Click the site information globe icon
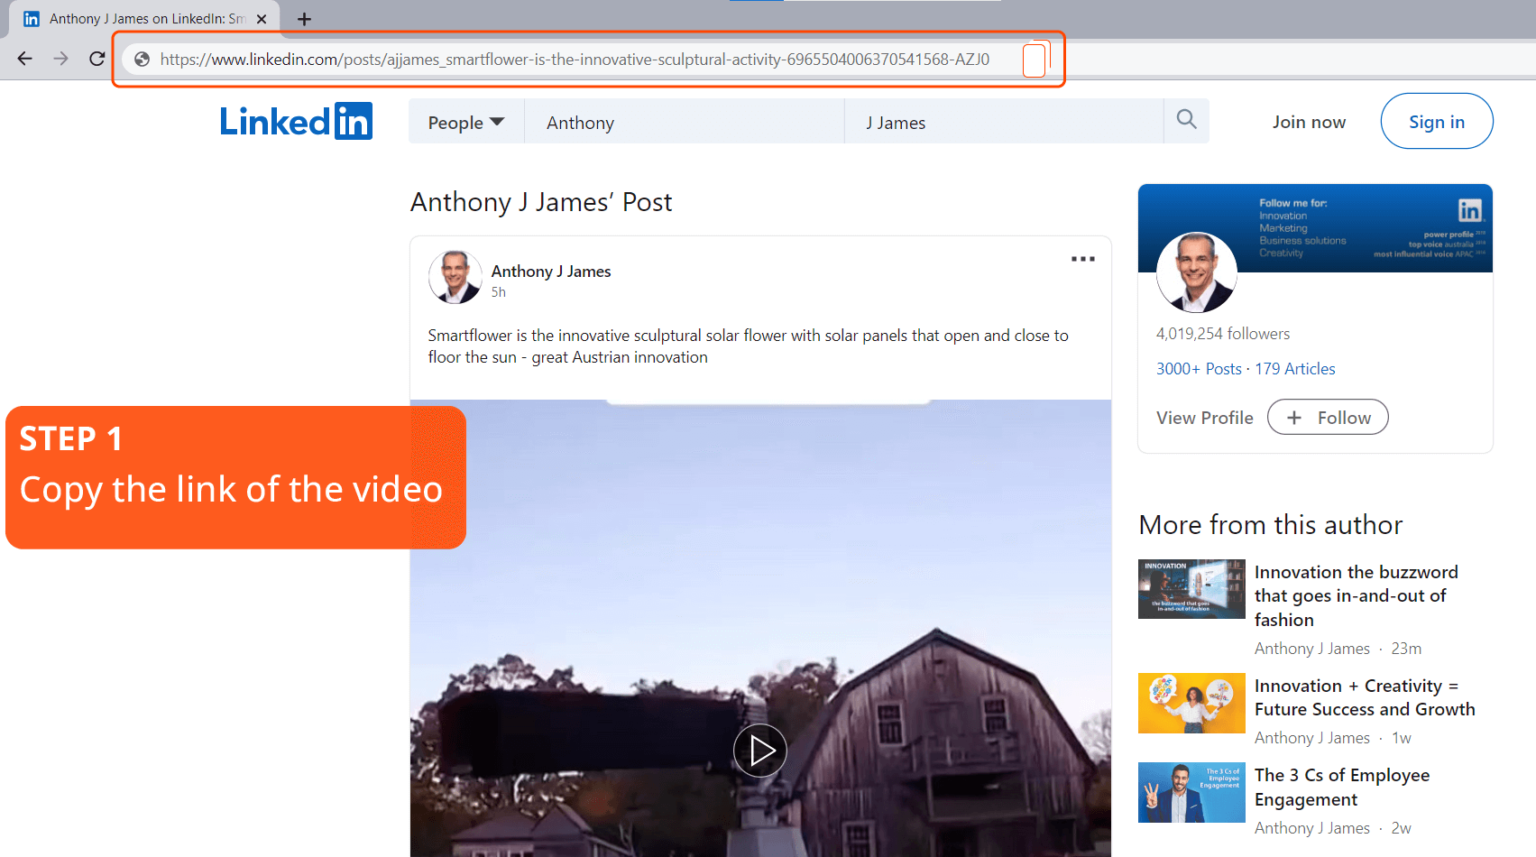Viewport: 1536px width, 857px height. (141, 59)
